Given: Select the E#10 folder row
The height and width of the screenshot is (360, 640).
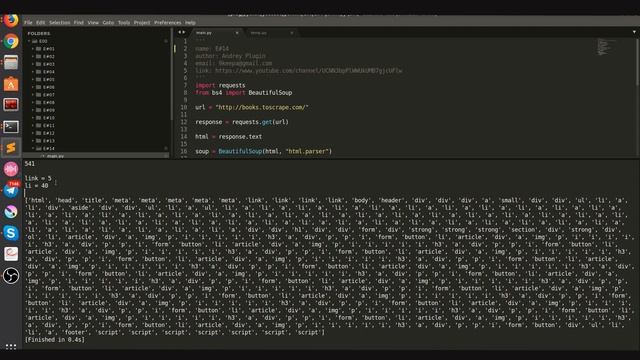Looking at the screenshot, I should pos(96,118).
